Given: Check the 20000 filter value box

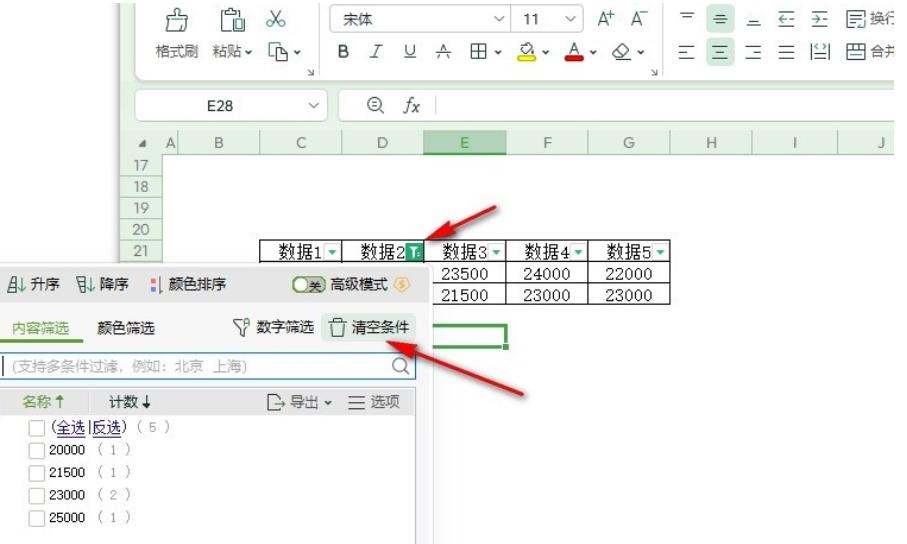Looking at the screenshot, I should (x=36, y=450).
